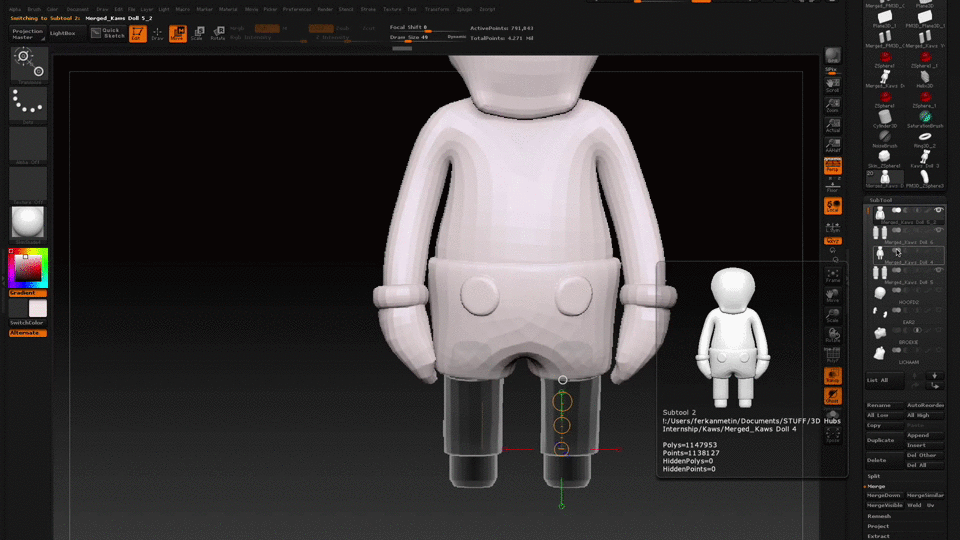Open the Transpose brush picker
Screen dimensions: 960x540
pos(28,65)
